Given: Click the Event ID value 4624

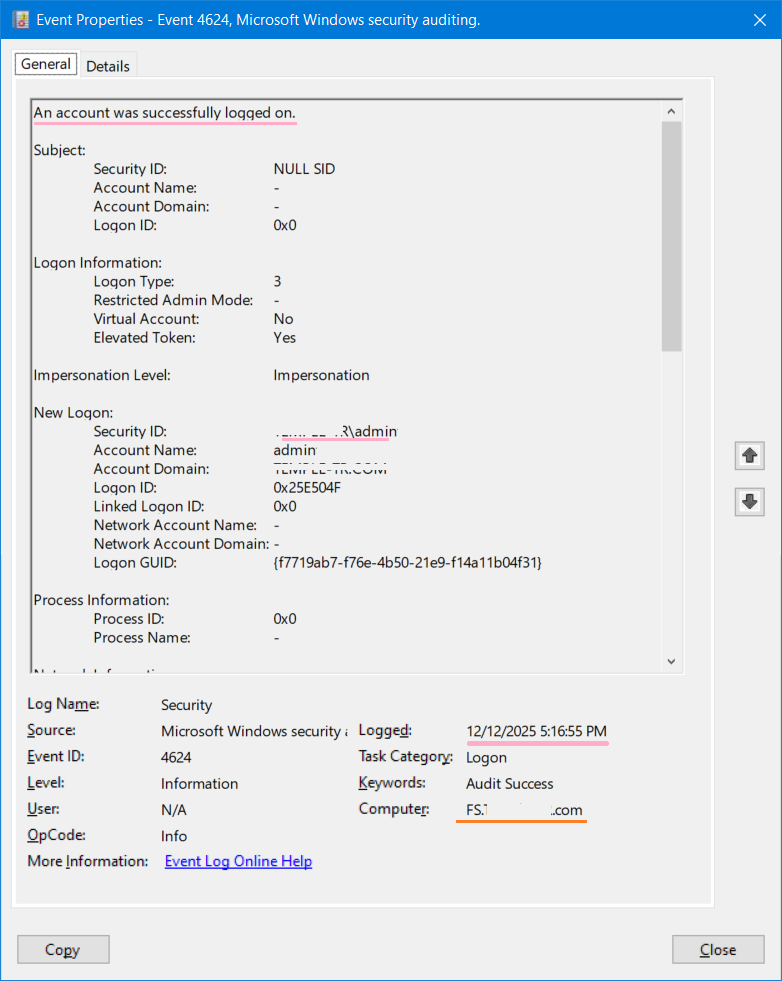Looking at the screenshot, I should tap(176, 757).
